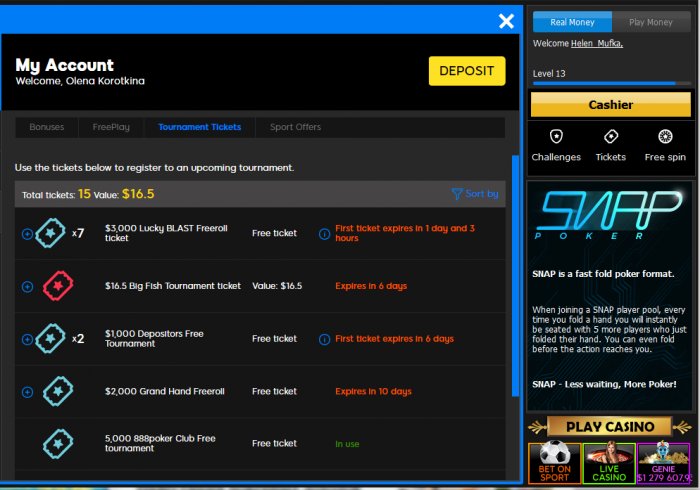Open the Bonuses tab
This screenshot has width=700, height=490.
coord(46,127)
